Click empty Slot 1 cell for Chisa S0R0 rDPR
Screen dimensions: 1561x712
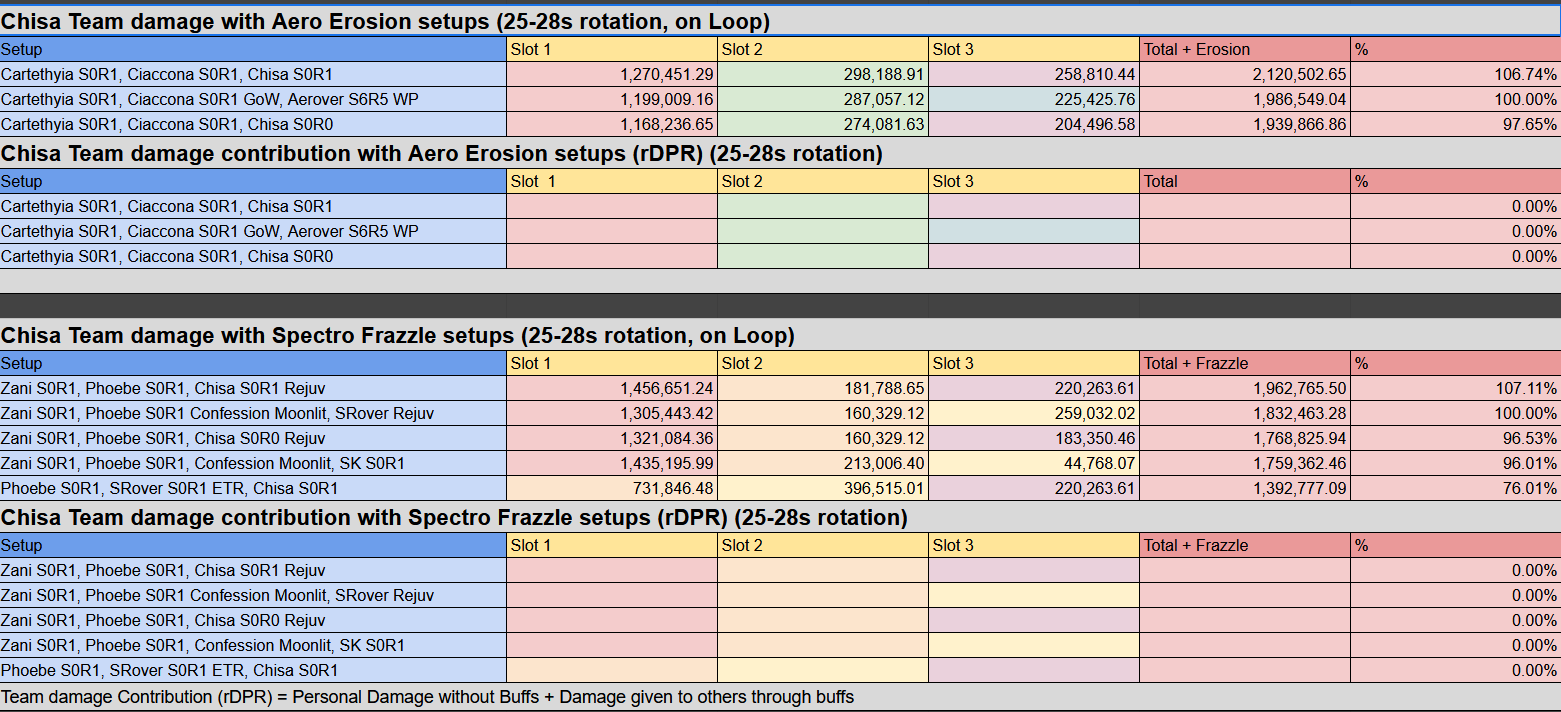pos(612,256)
